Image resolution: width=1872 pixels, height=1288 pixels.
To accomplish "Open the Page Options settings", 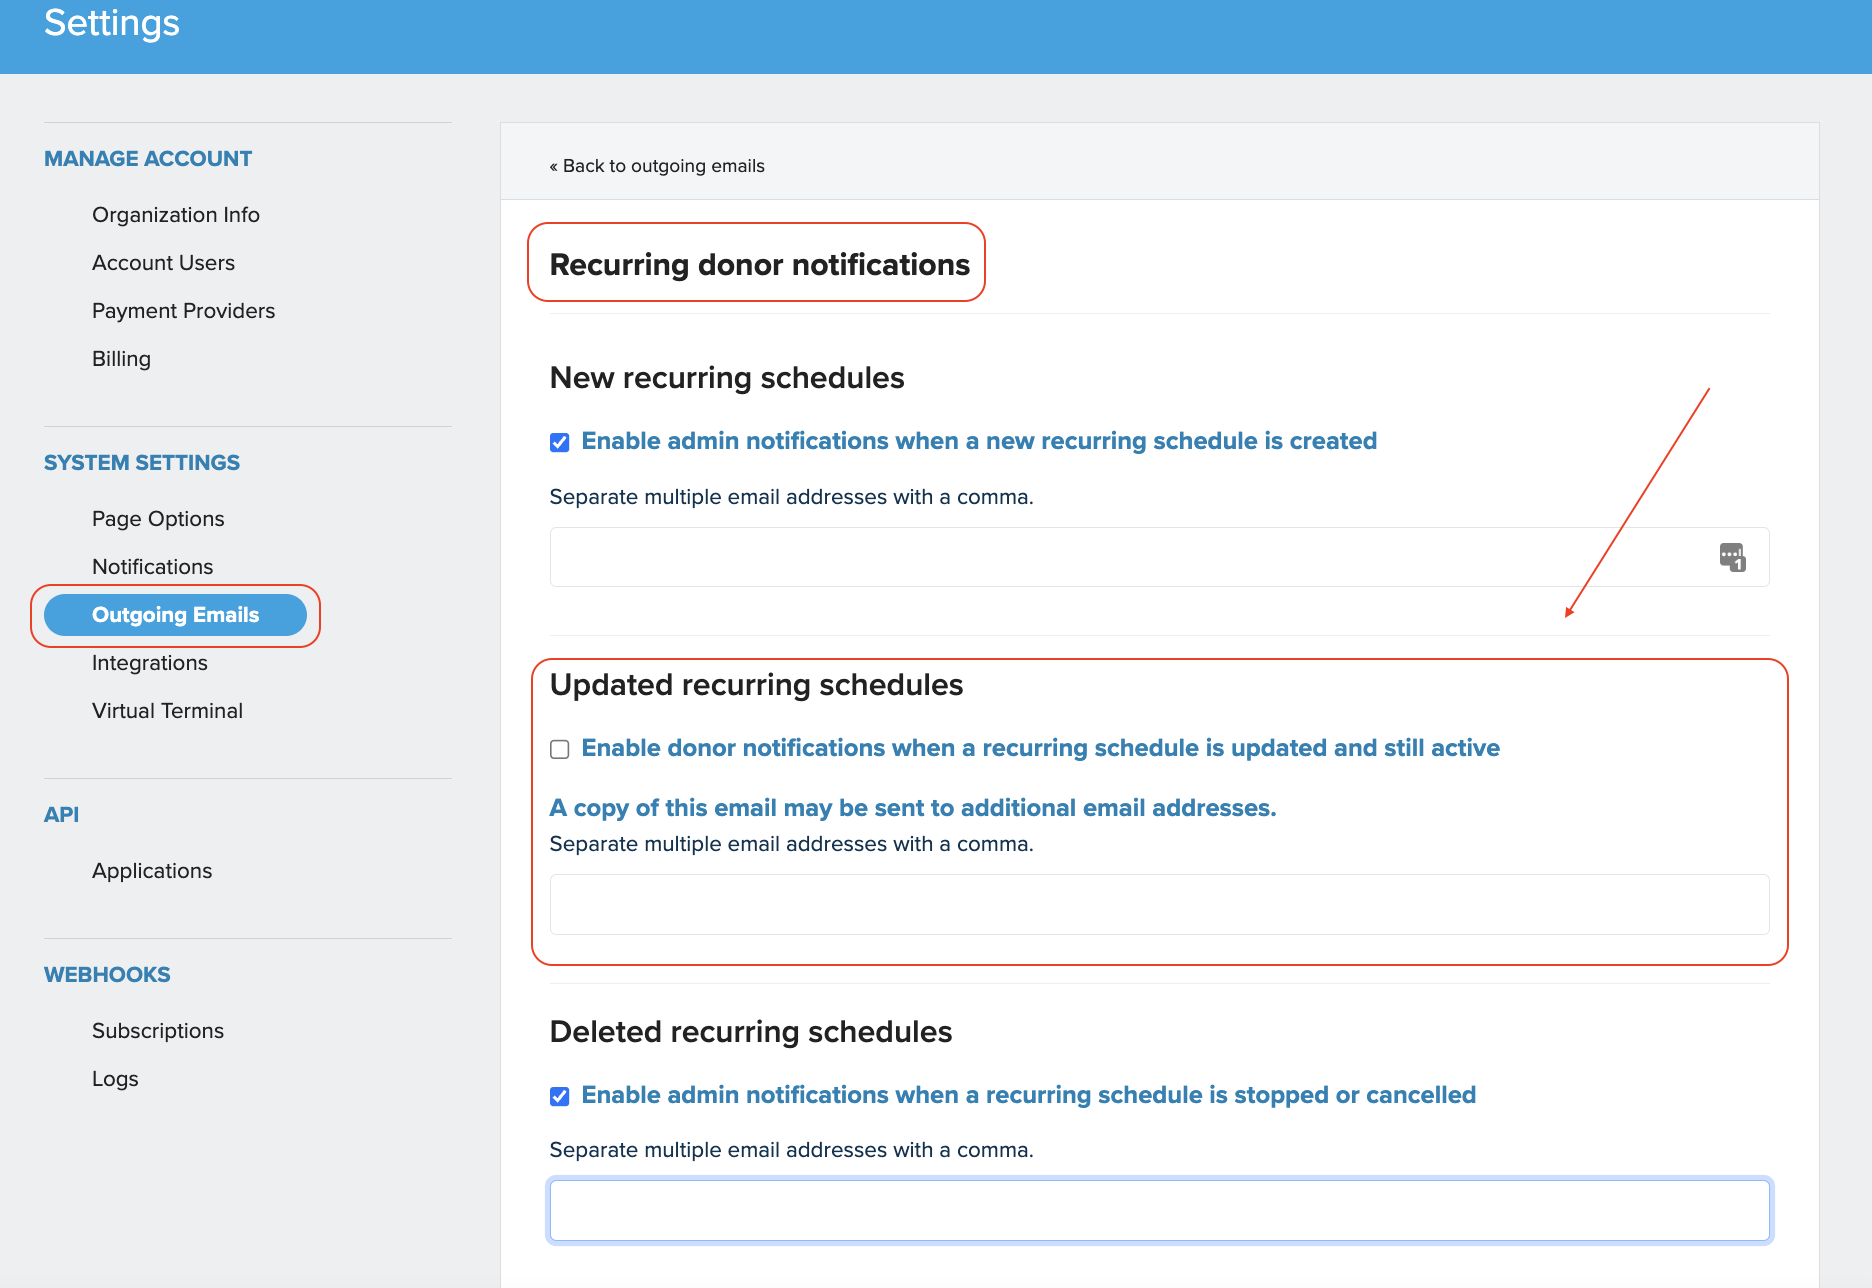I will 157,518.
